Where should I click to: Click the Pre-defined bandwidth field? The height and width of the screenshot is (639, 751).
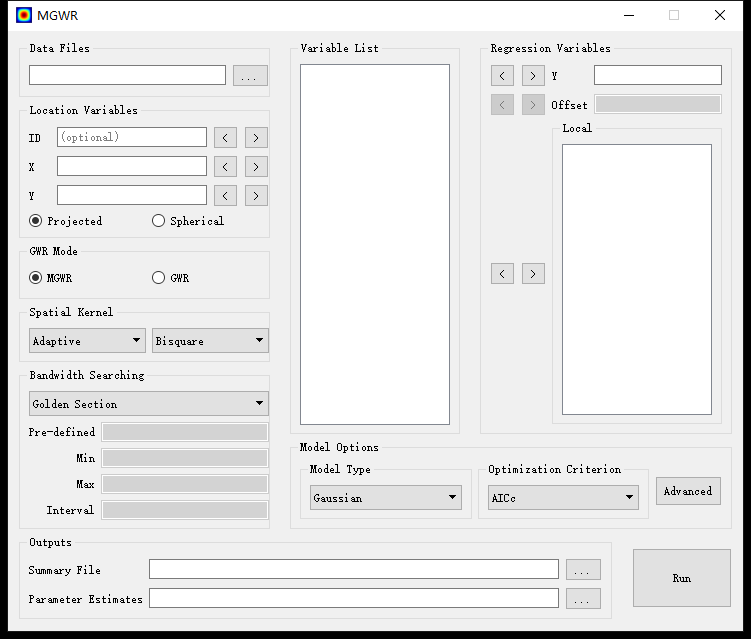185,432
